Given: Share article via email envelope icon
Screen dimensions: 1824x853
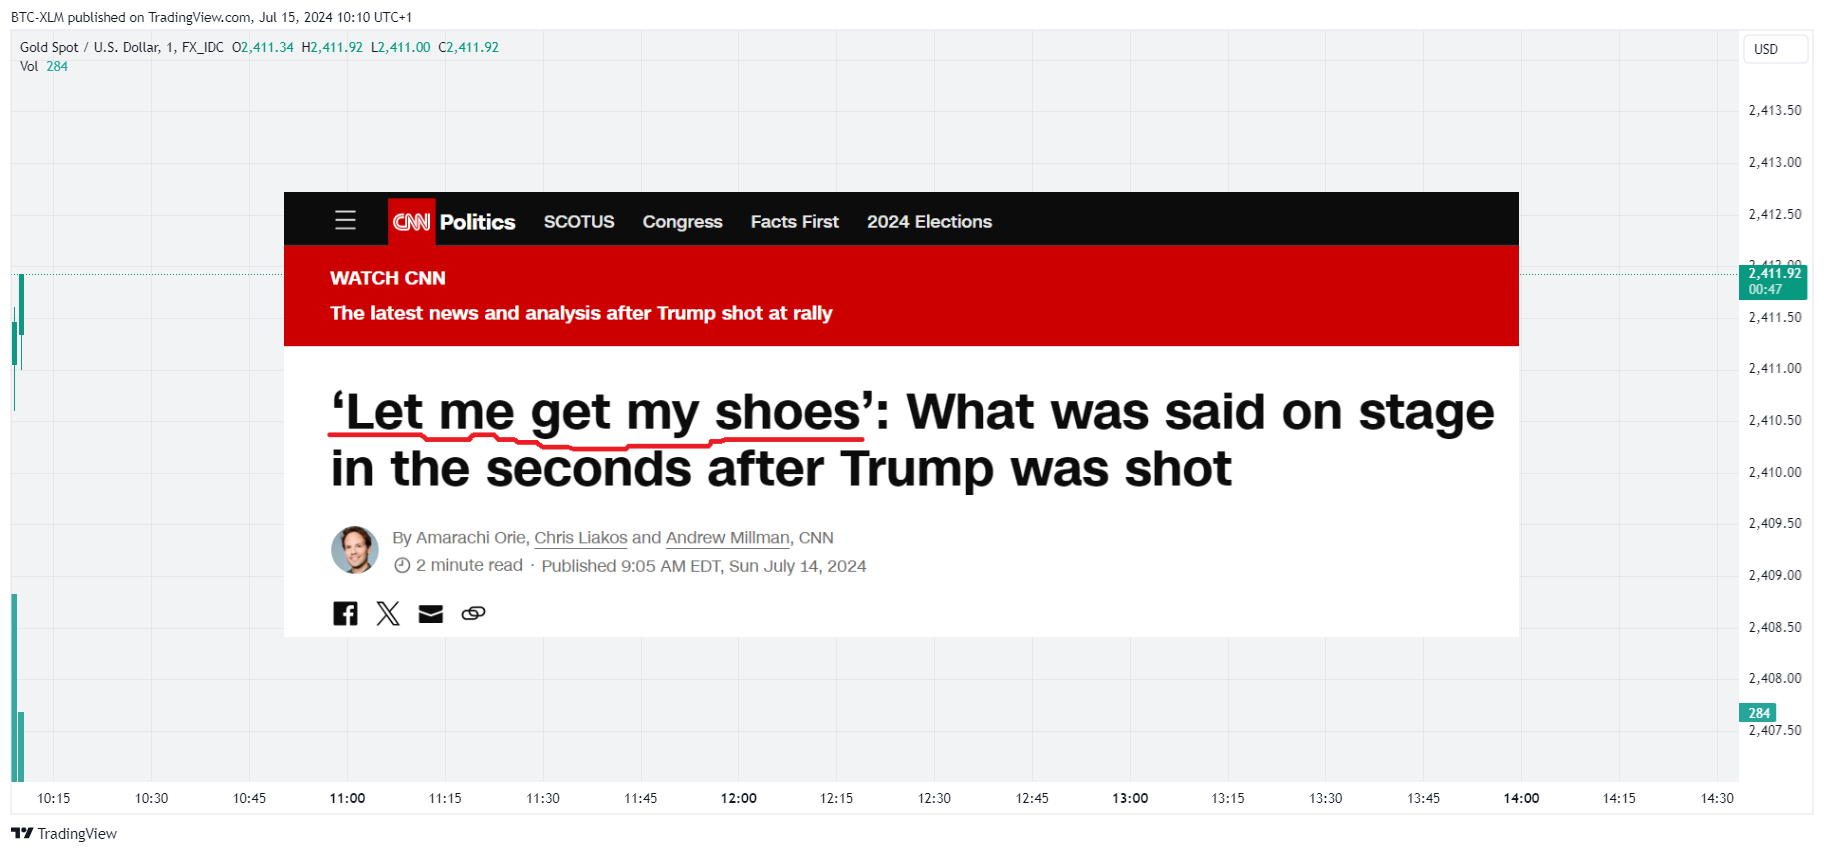Looking at the screenshot, I should tap(430, 614).
